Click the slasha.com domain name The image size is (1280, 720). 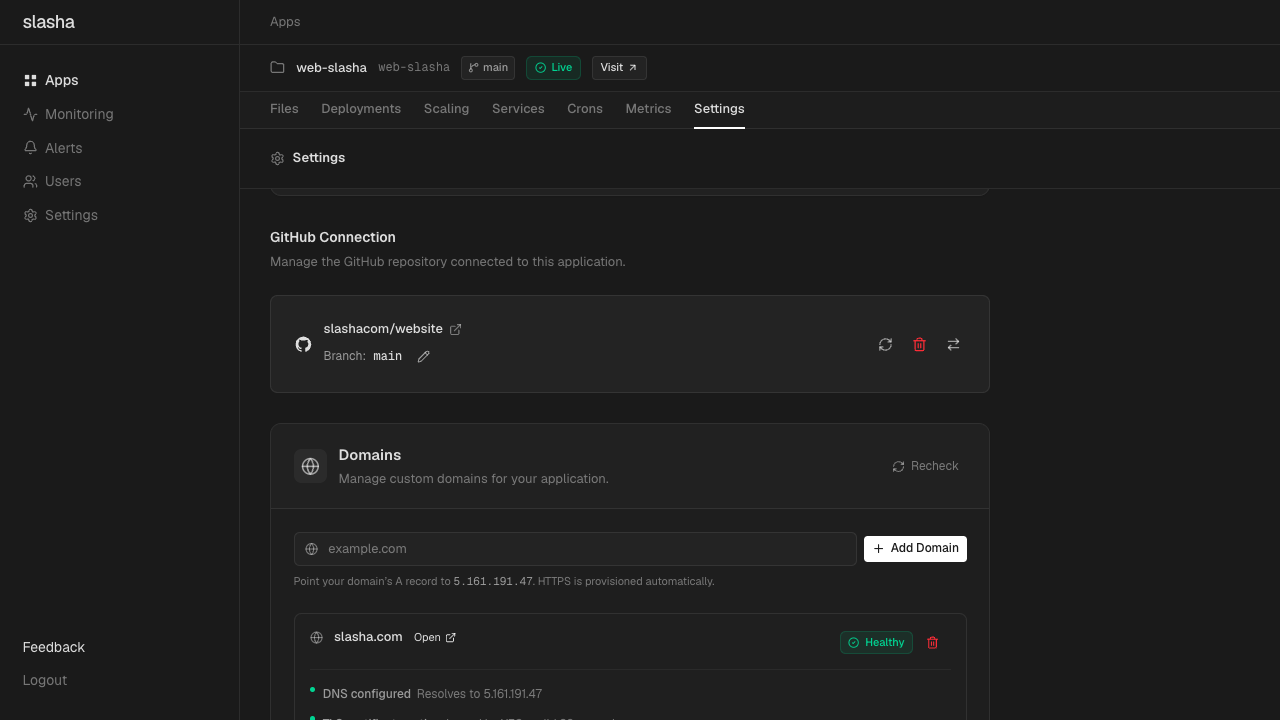[368, 637]
